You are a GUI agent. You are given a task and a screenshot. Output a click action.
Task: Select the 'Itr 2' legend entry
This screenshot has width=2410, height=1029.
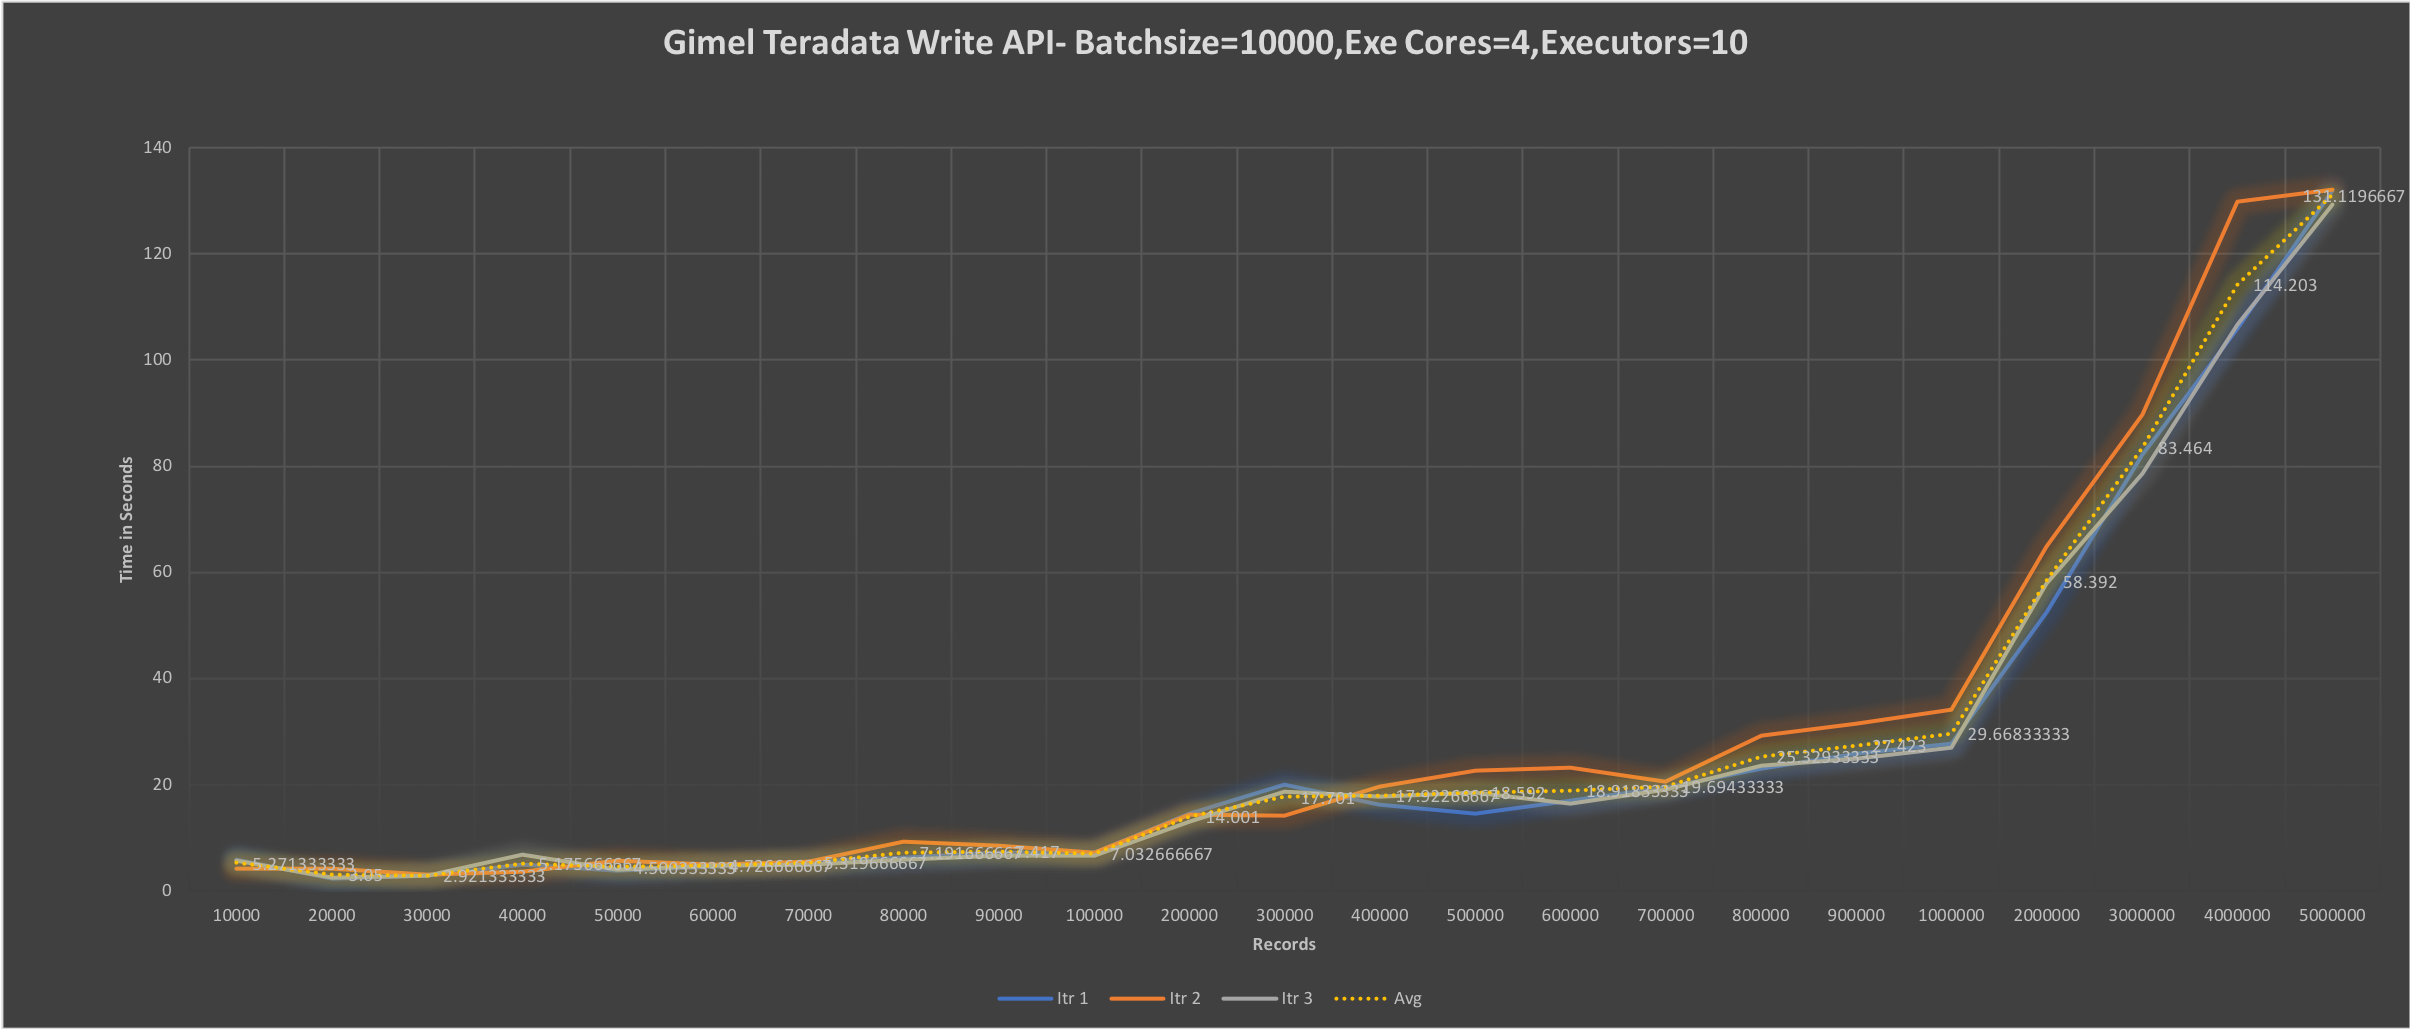click(1155, 998)
